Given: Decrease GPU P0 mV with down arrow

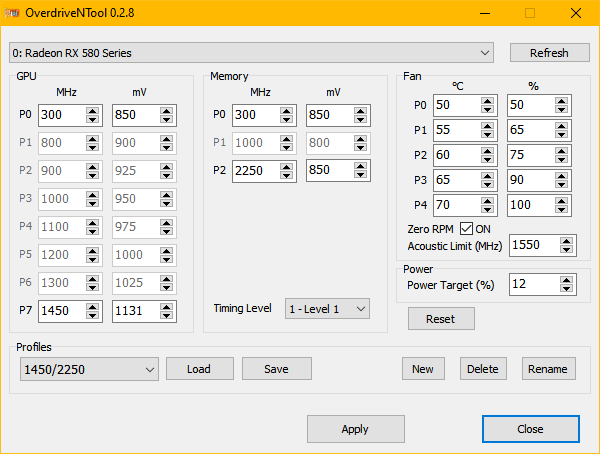Looking at the screenshot, I should click(166, 119).
